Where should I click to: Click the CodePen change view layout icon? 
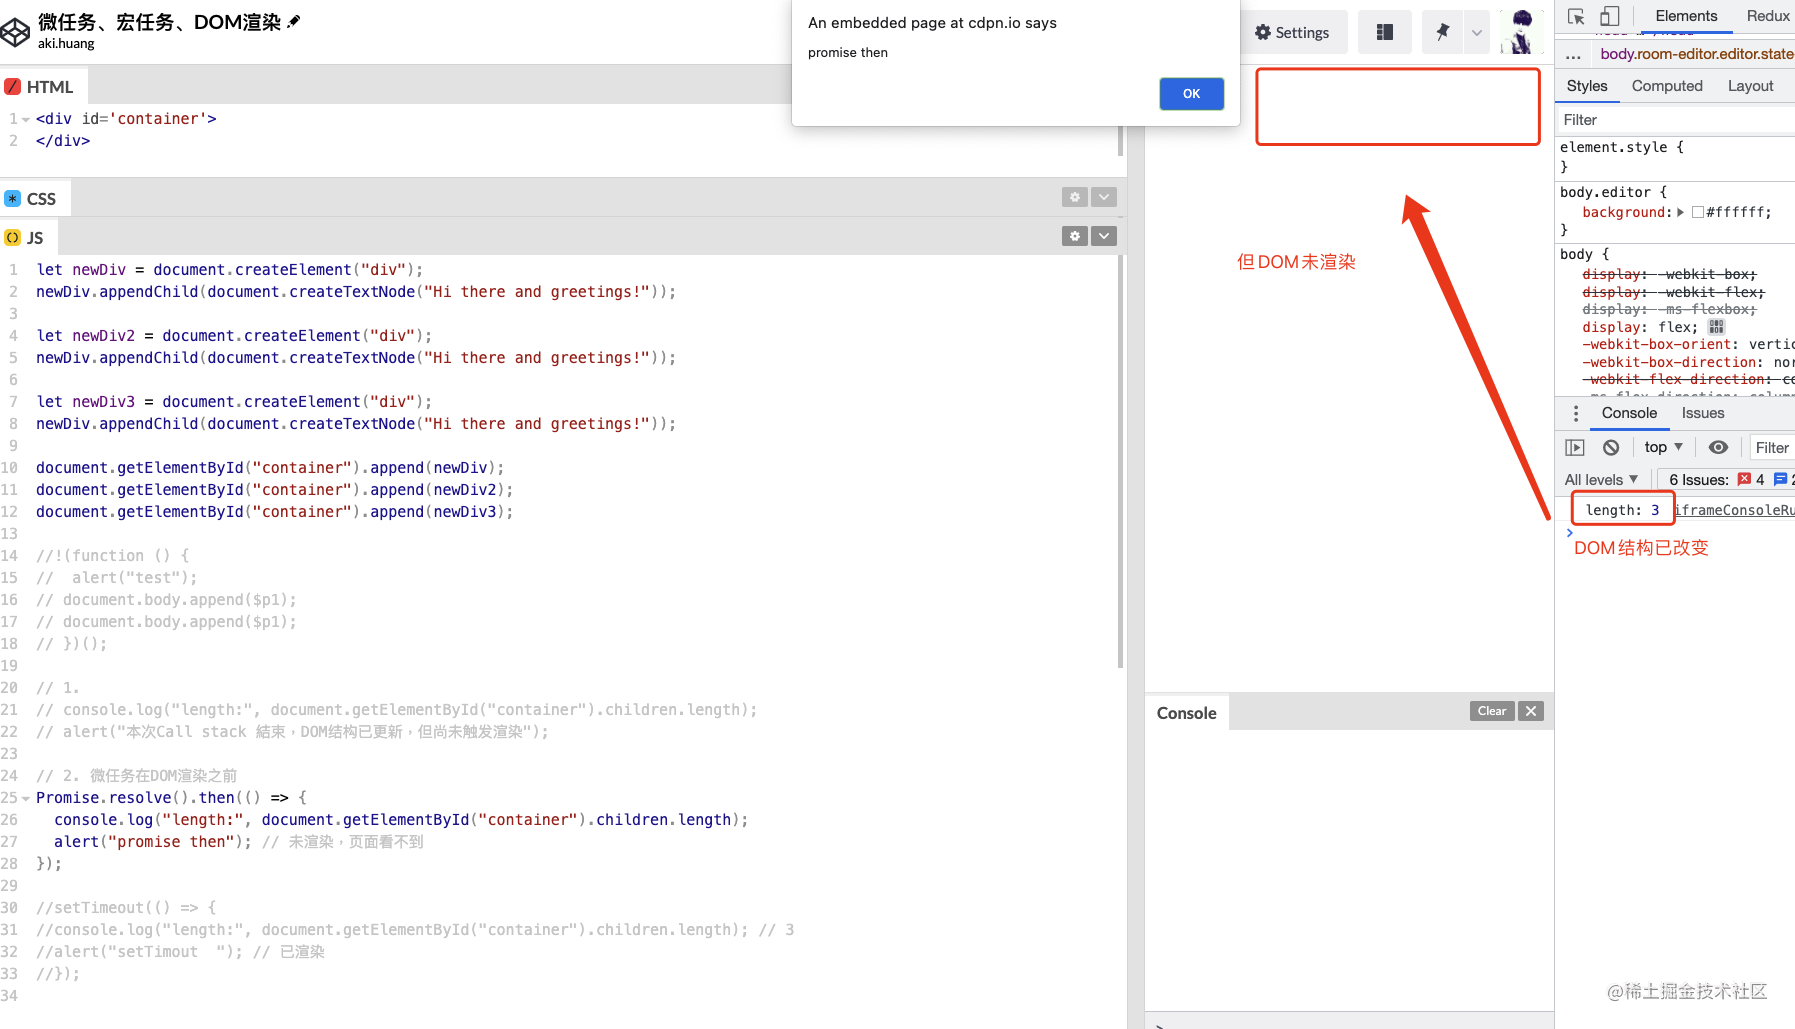pyautogui.click(x=1384, y=32)
